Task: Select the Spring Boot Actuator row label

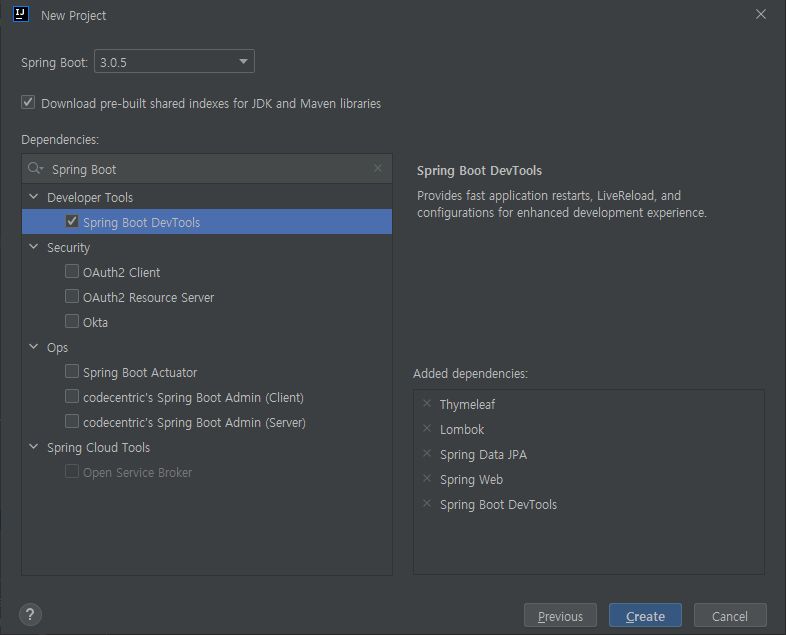Action: (140, 373)
